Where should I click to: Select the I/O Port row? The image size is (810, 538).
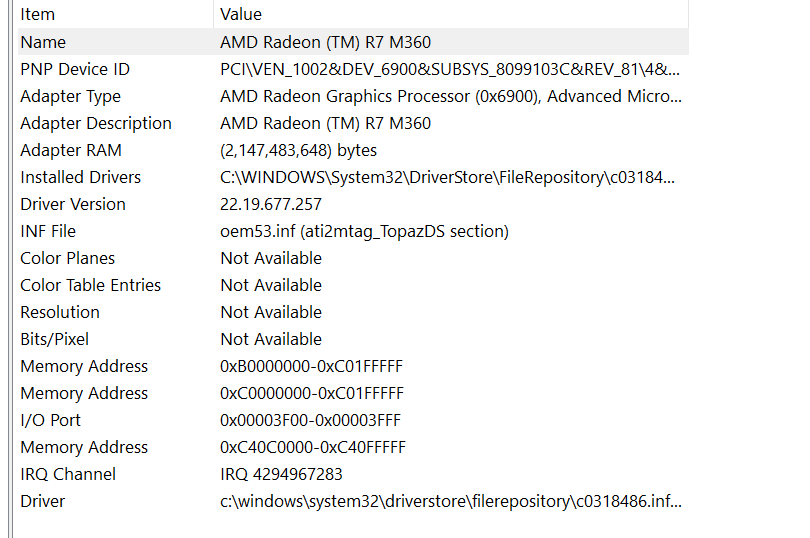coord(353,420)
